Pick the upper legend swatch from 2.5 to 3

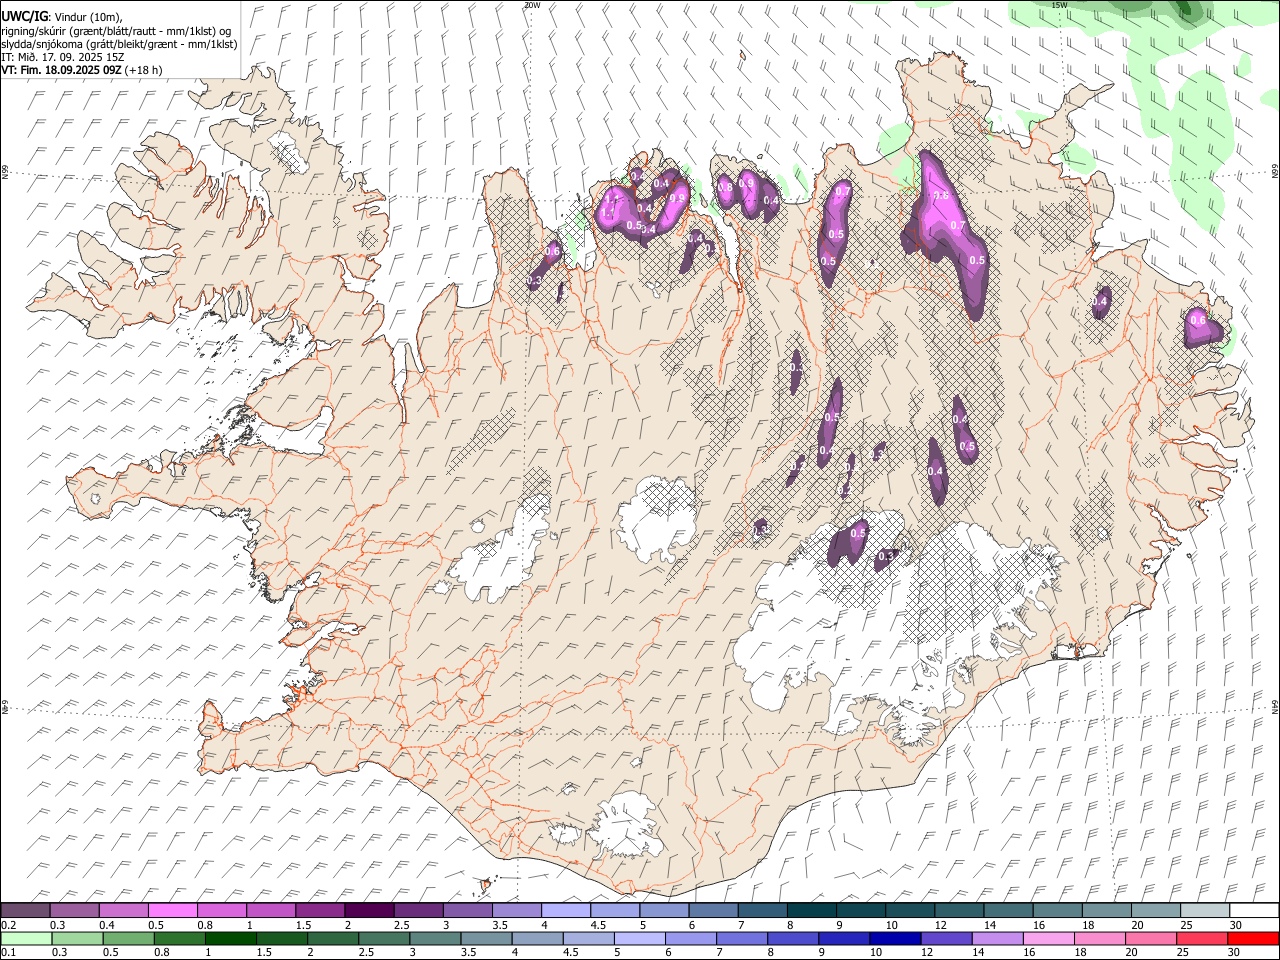(418, 911)
